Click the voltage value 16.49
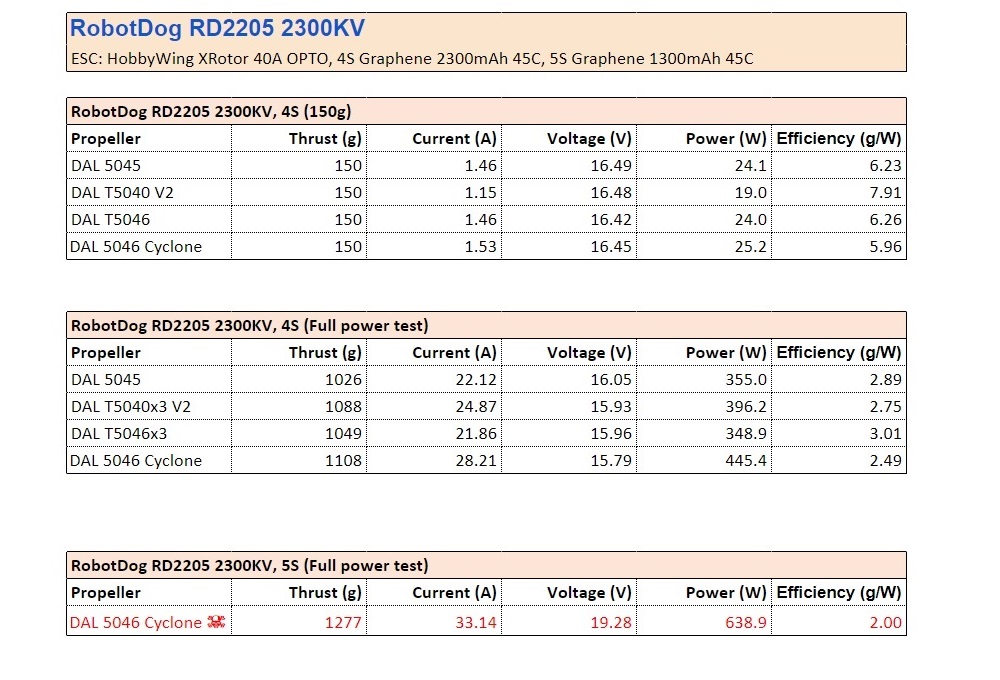The width and height of the screenshot is (1000, 680). [x=610, y=166]
